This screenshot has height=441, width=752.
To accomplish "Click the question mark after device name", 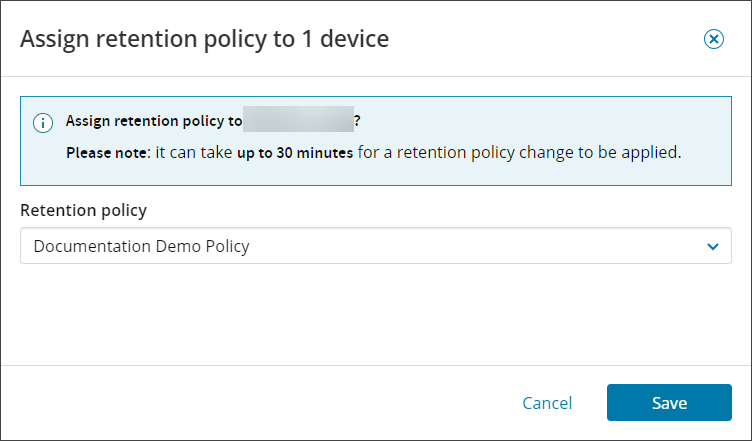I will coord(358,121).
